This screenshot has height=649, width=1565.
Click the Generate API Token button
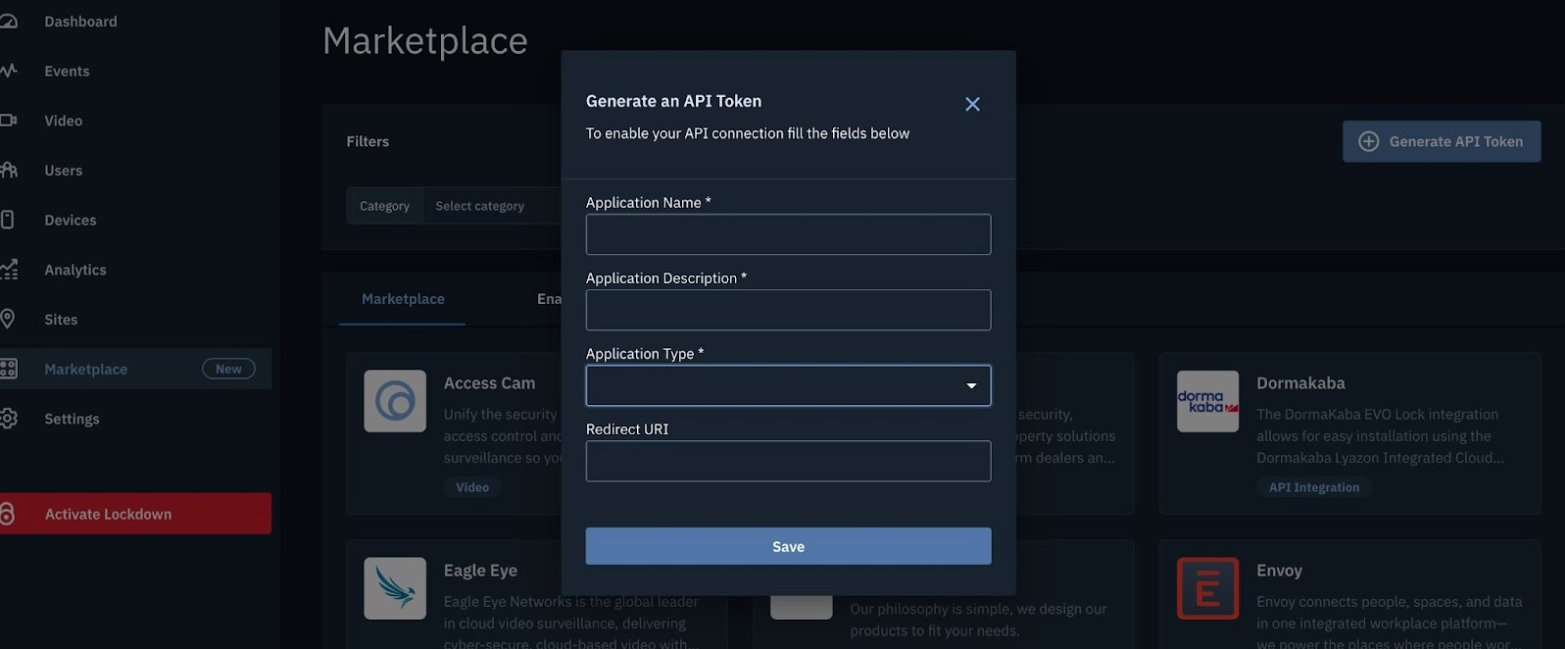(1441, 142)
